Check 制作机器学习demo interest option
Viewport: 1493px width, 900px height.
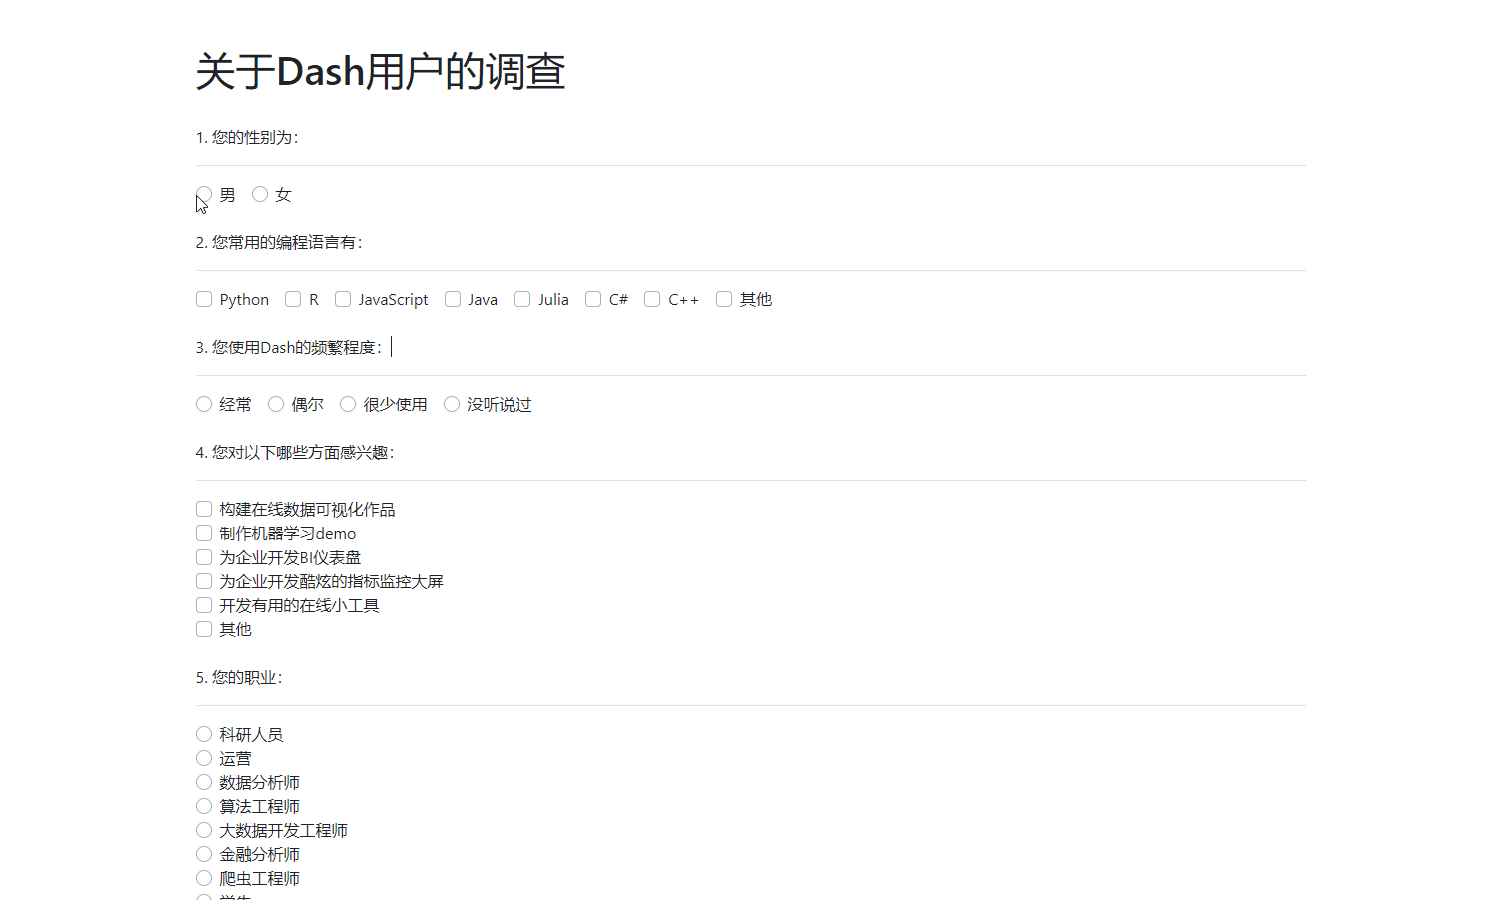[x=204, y=533]
